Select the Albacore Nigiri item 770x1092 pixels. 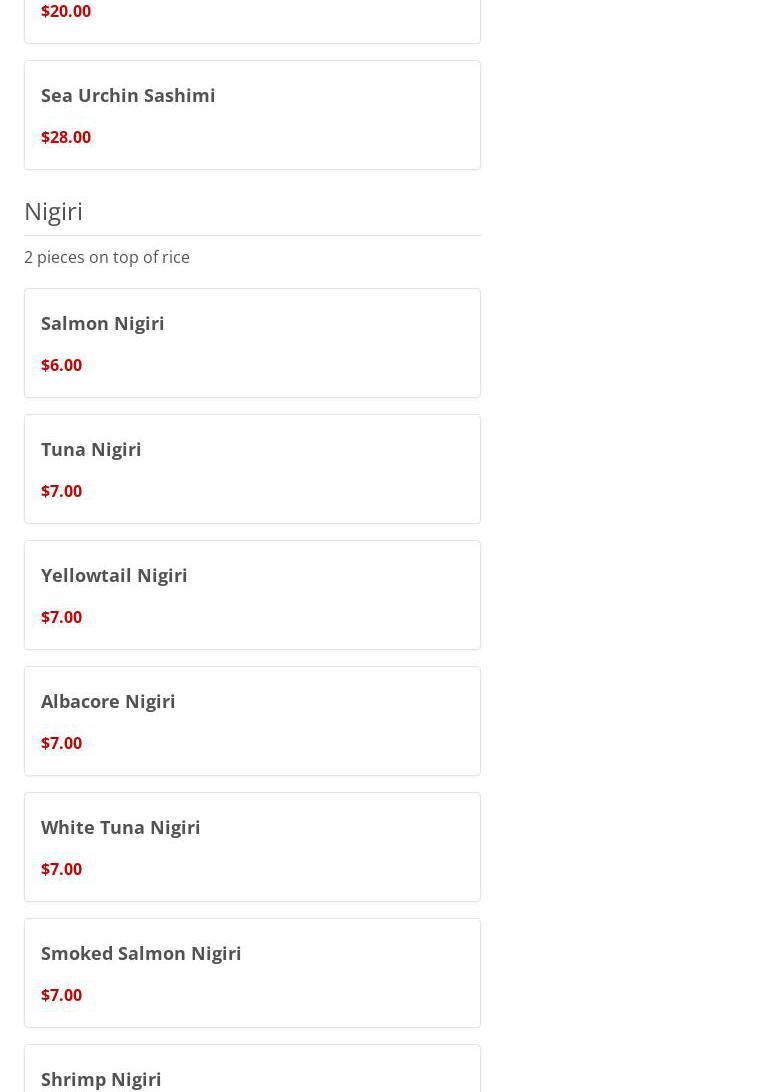108,701
